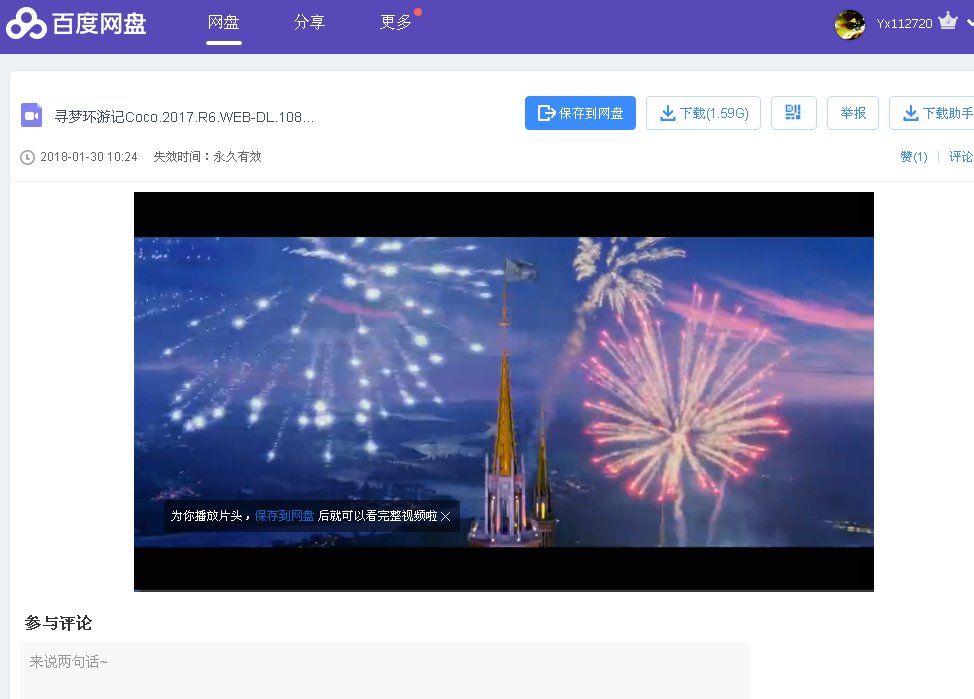Click the 赞(1) like link
This screenshot has height=699, width=974.
click(x=913, y=156)
